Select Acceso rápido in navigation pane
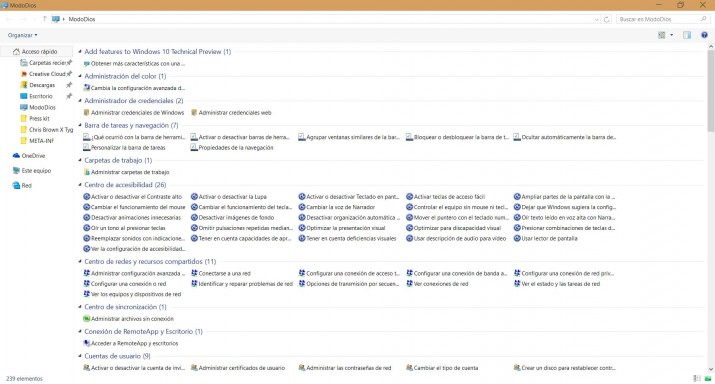Screen dimensions: 715x384 click(36, 52)
